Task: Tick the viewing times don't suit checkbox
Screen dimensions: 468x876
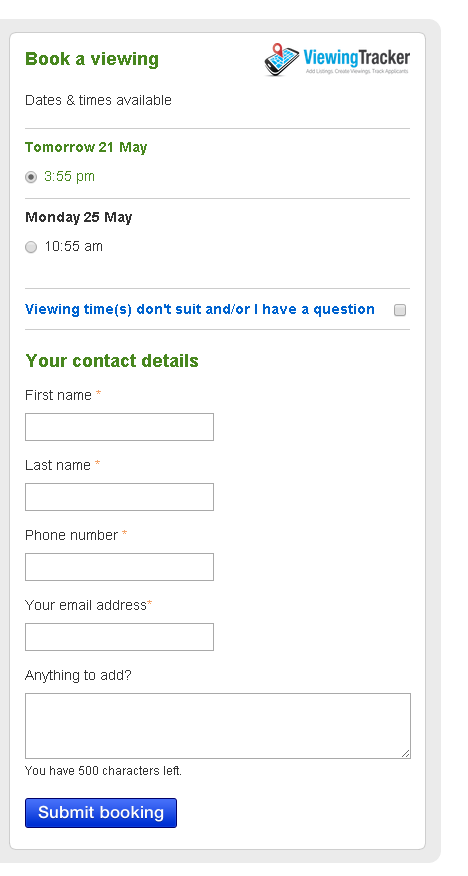Action: [400, 310]
